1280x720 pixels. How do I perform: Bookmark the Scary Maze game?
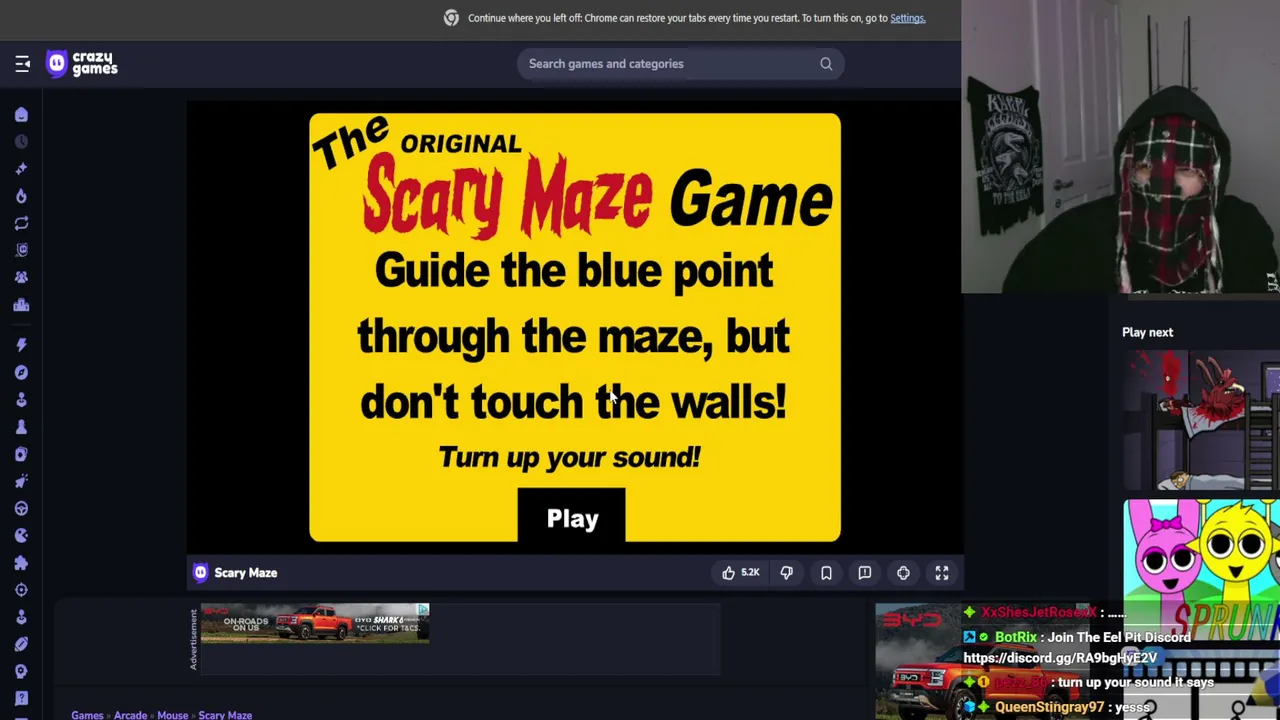pos(826,573)
